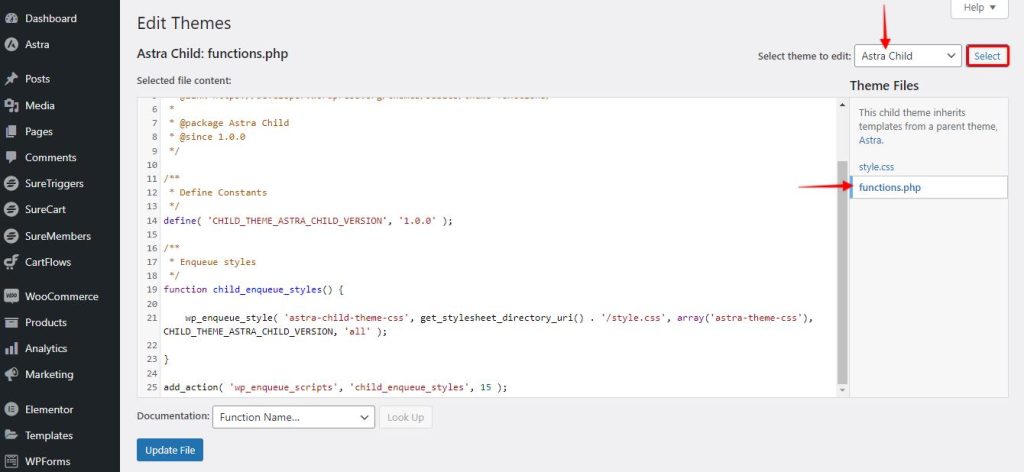Image resolution: width=1024 pixels, height=472 pixels.
Task: Open the WooCommerce menu label
Action: [x=62, y=296]
